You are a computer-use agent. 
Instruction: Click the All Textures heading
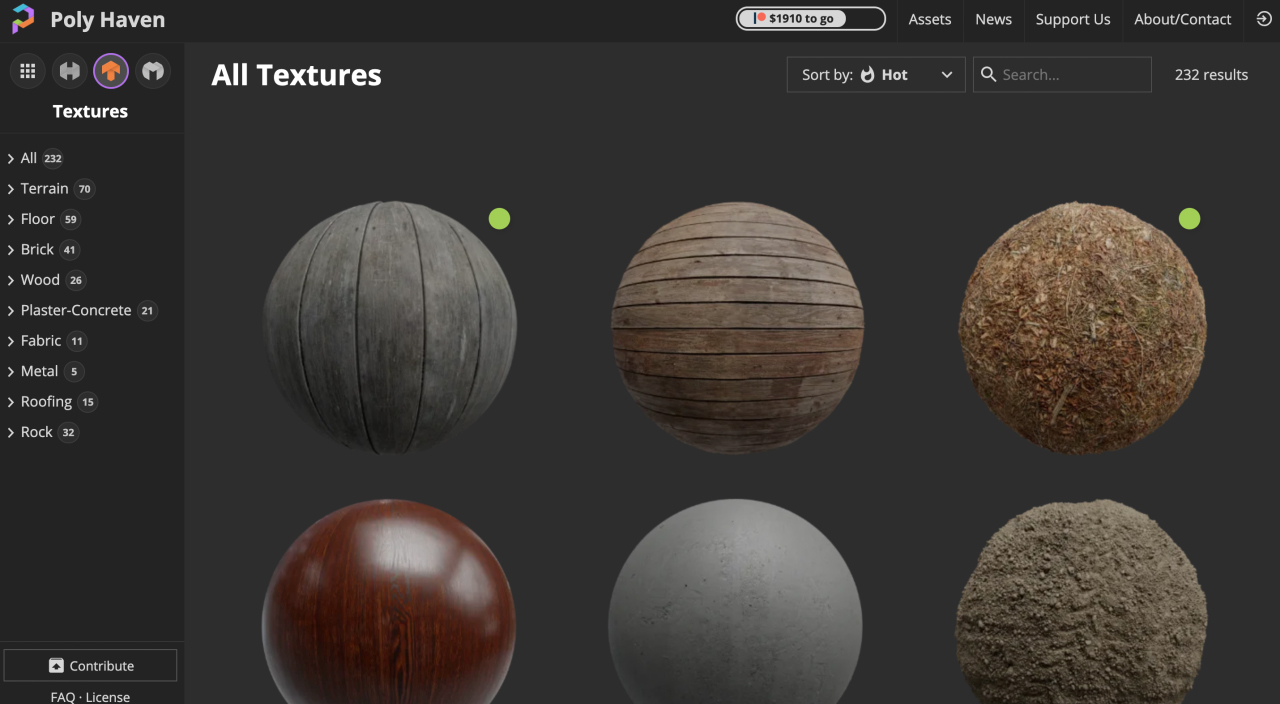(x=296, y=75)
